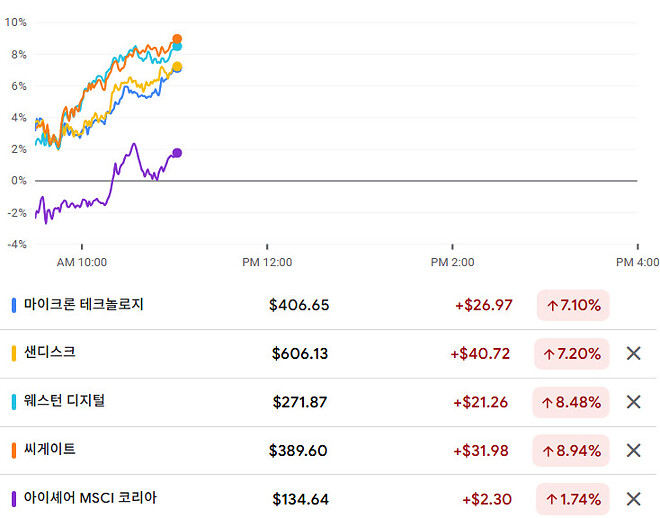The image size is (660, 518).
Task: Remove 샌디스크 from comparison with X
Action: [633, 353]
